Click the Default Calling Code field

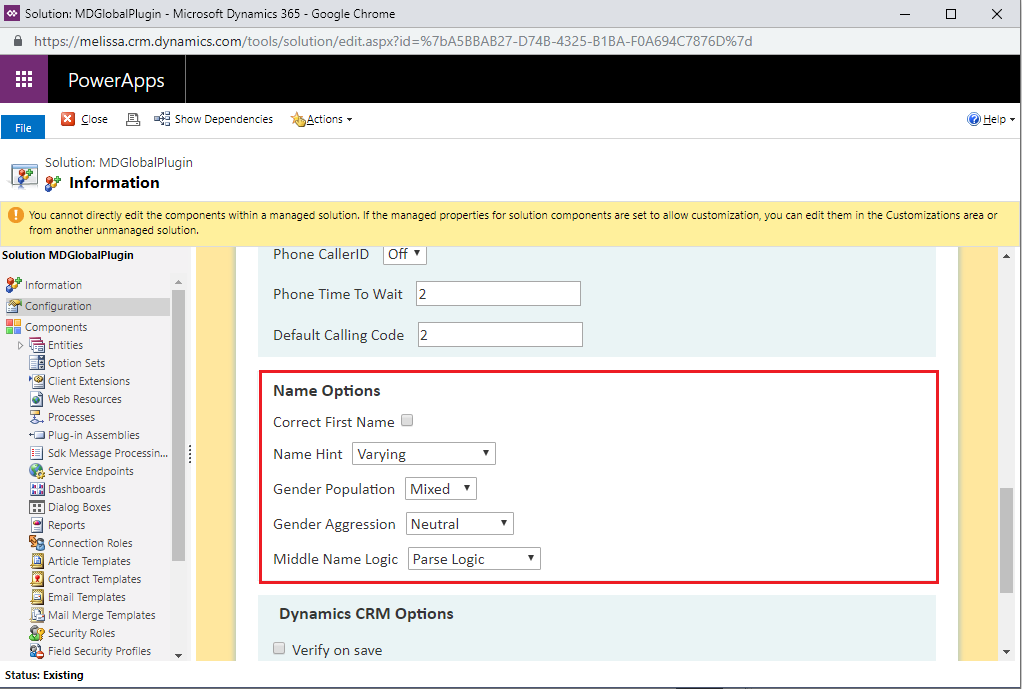(x=500, y=334)
